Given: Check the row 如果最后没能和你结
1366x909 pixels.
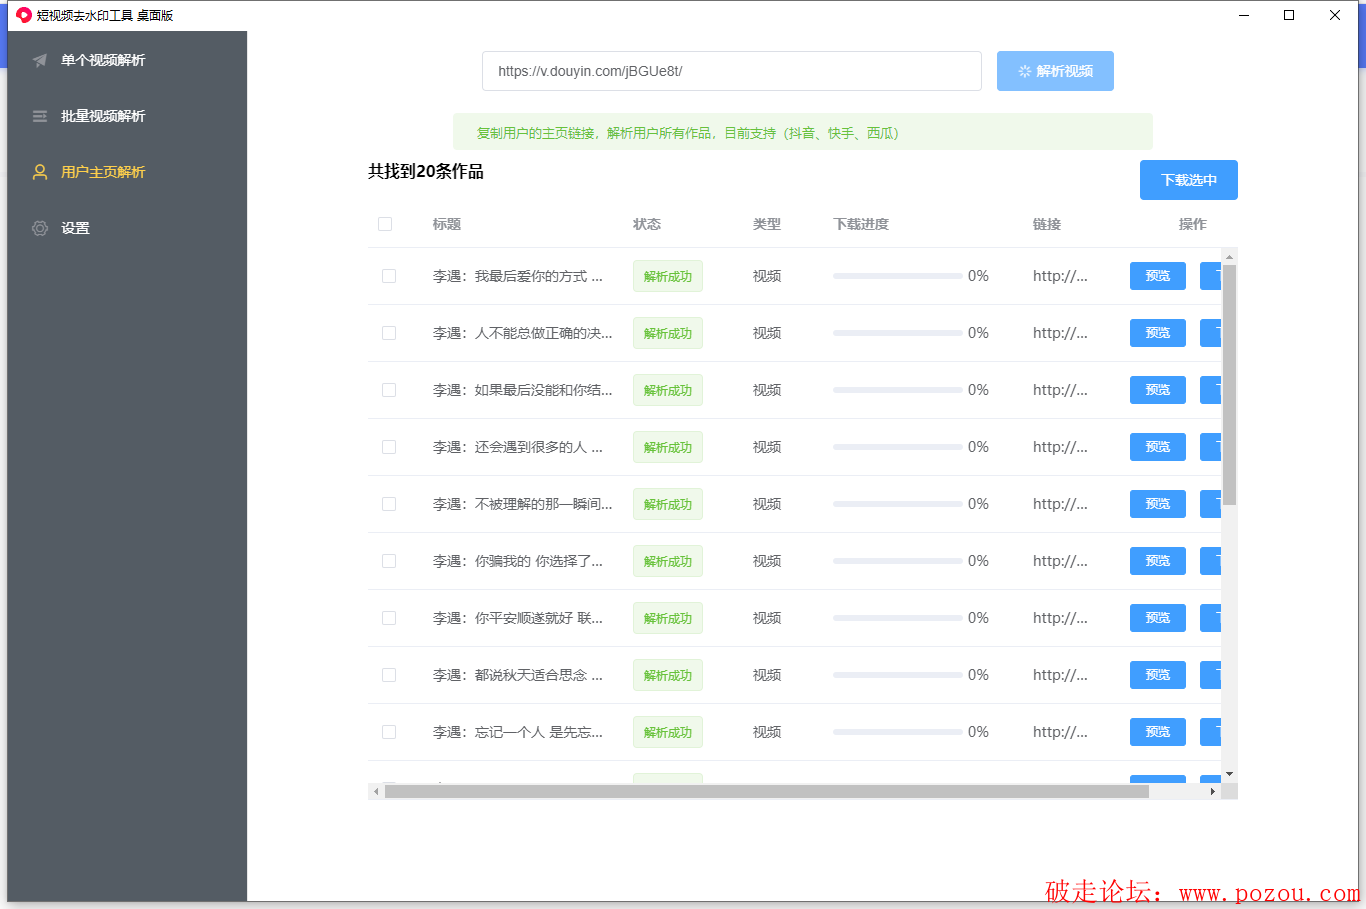Looking at the screenshot, I should click(389, 390).
